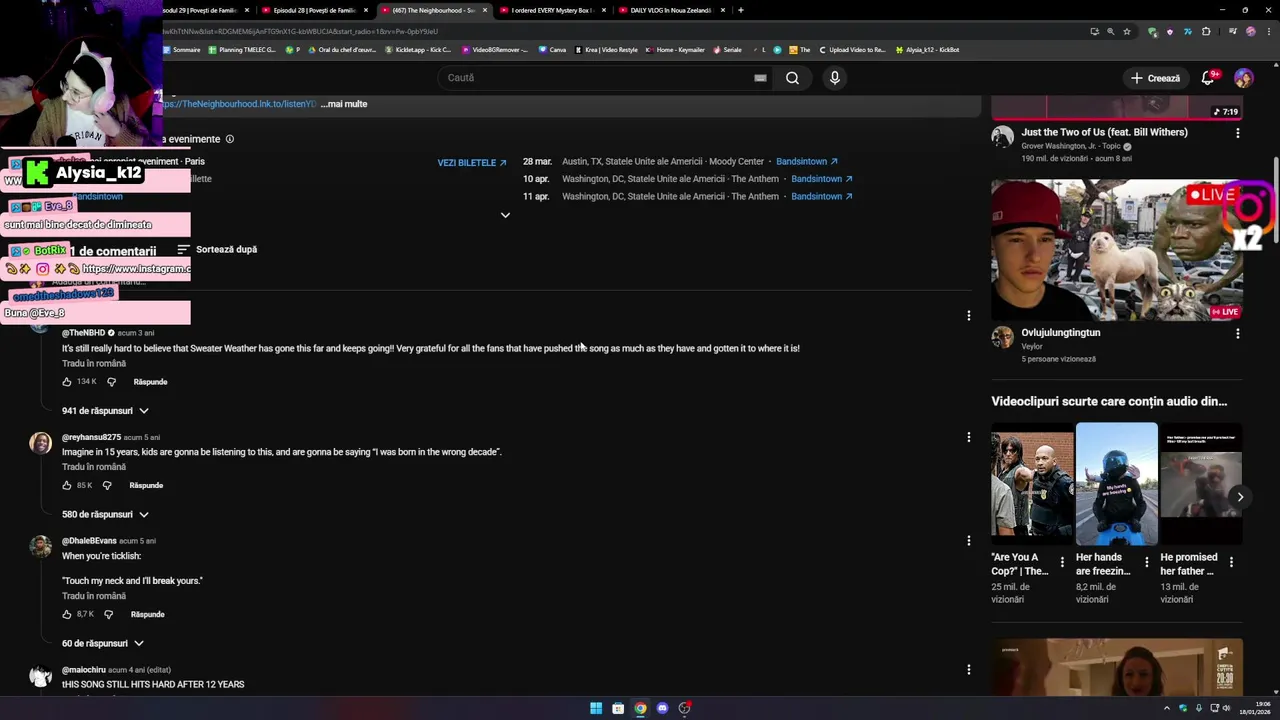This screenshot has height=720, width=1280.
Task: Open Discord from taskbar
Action: click(662, 708)
